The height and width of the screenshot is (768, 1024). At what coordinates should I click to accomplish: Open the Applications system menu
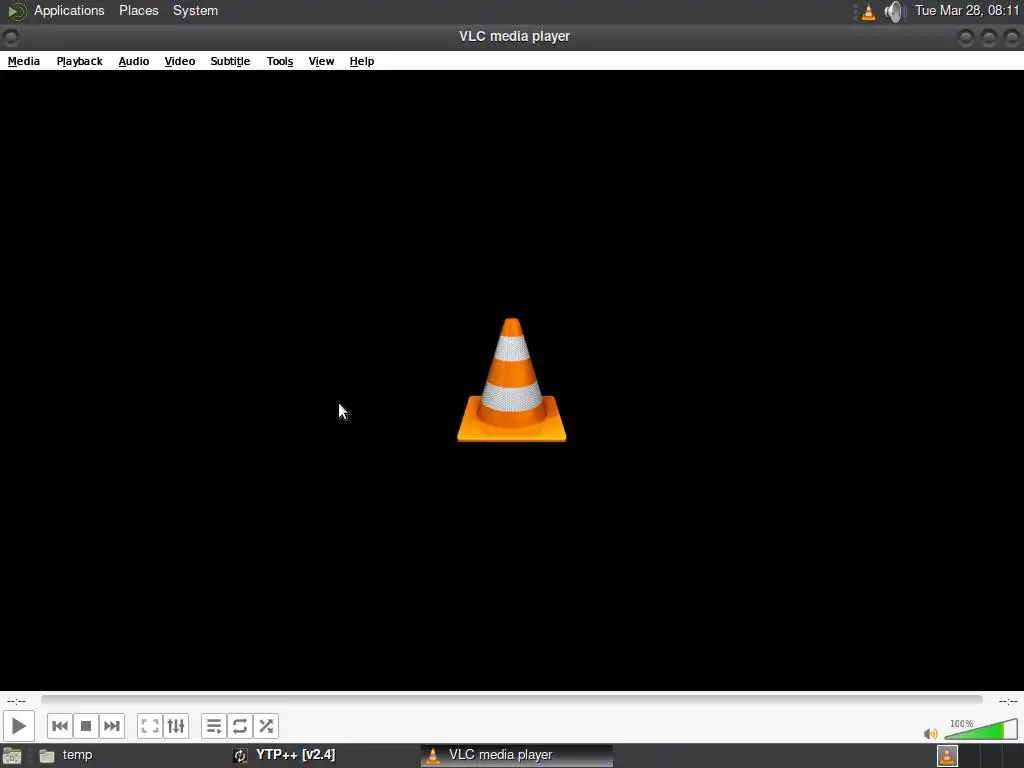pyautogui.click(x=69, y=10)
